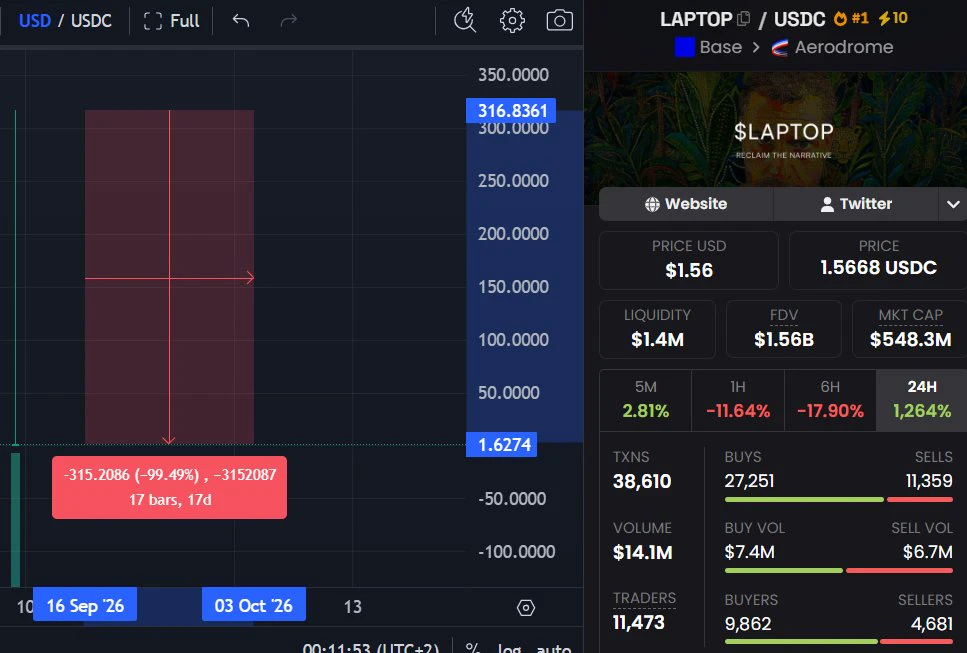The height and width of the screenshot is (653, 967).
Task: Click the buy vol versus sell vol bar
Action: point(839,570)
